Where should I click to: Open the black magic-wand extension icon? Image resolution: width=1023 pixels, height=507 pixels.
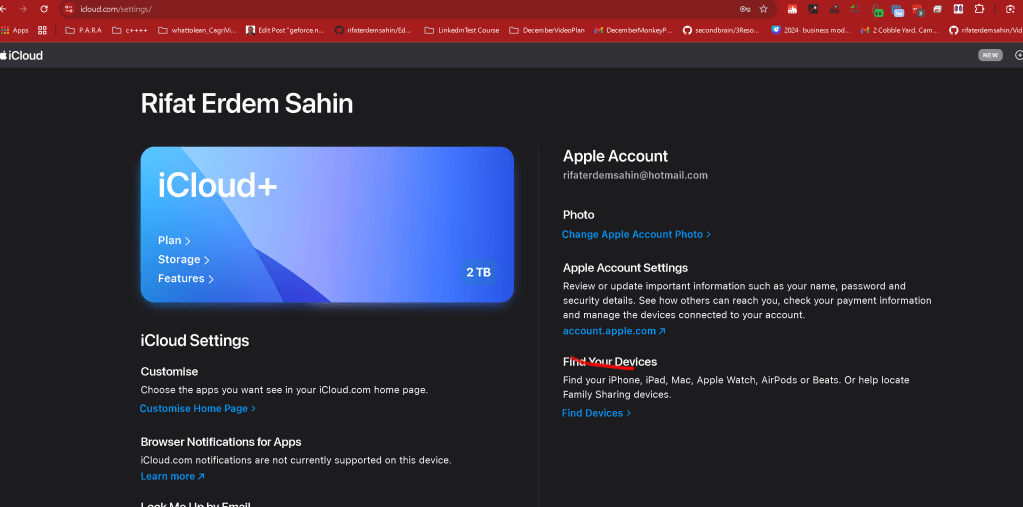pyautogui.click(x=813, y=9)
